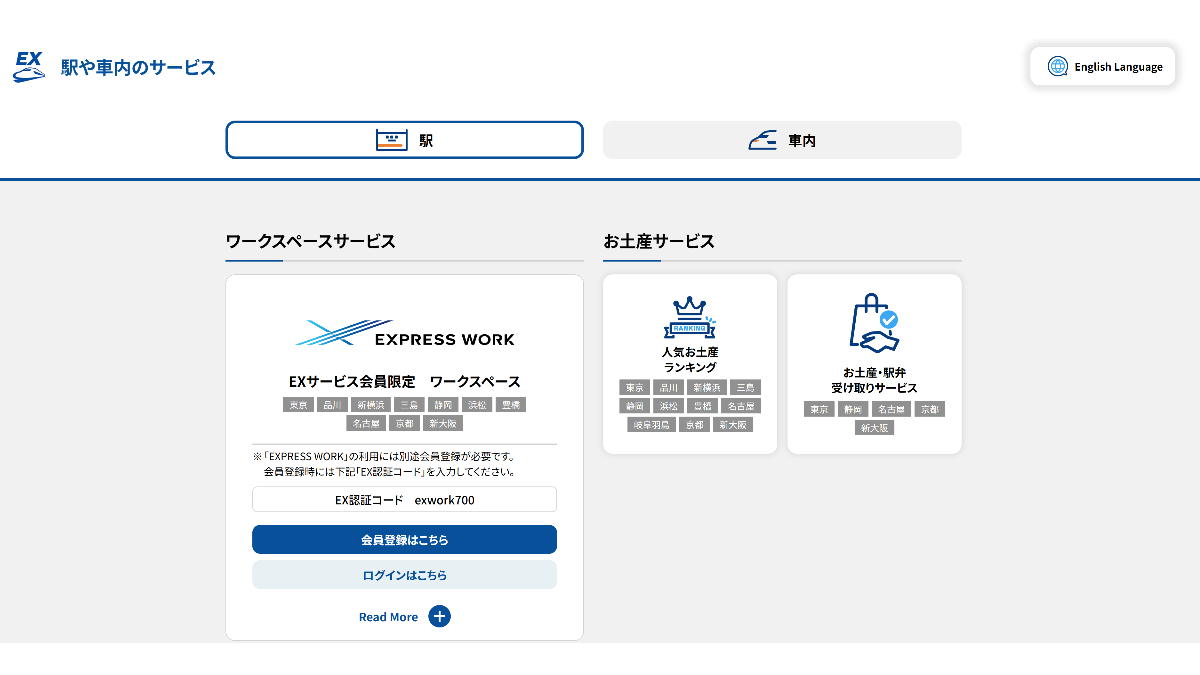Click 浜松 tag in the ranking card
The height and width of the screenshot is (675, 1200).
tap(669, 406)
